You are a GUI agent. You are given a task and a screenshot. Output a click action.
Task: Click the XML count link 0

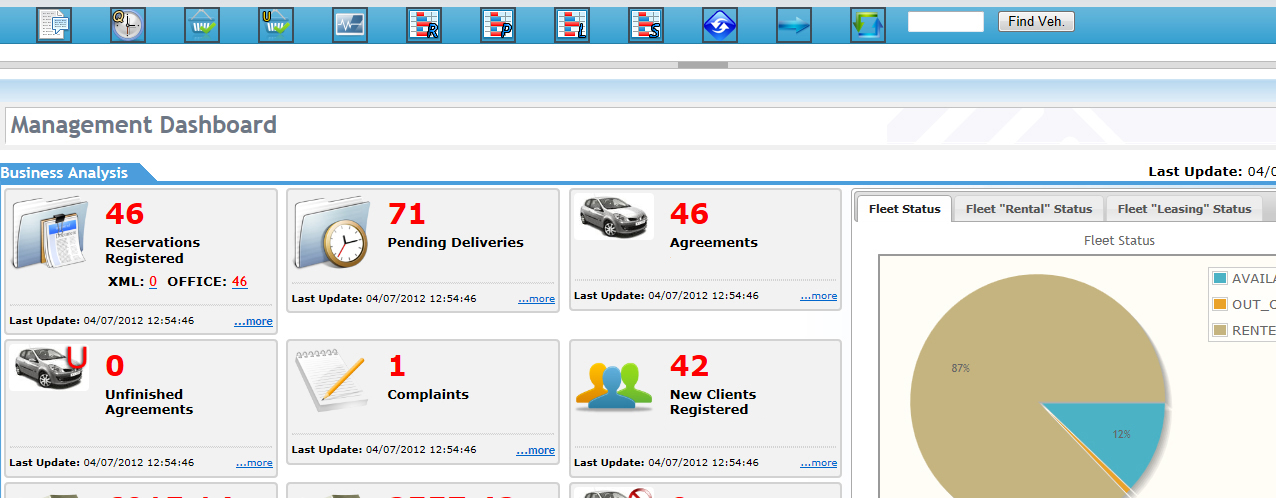[153, 282]
